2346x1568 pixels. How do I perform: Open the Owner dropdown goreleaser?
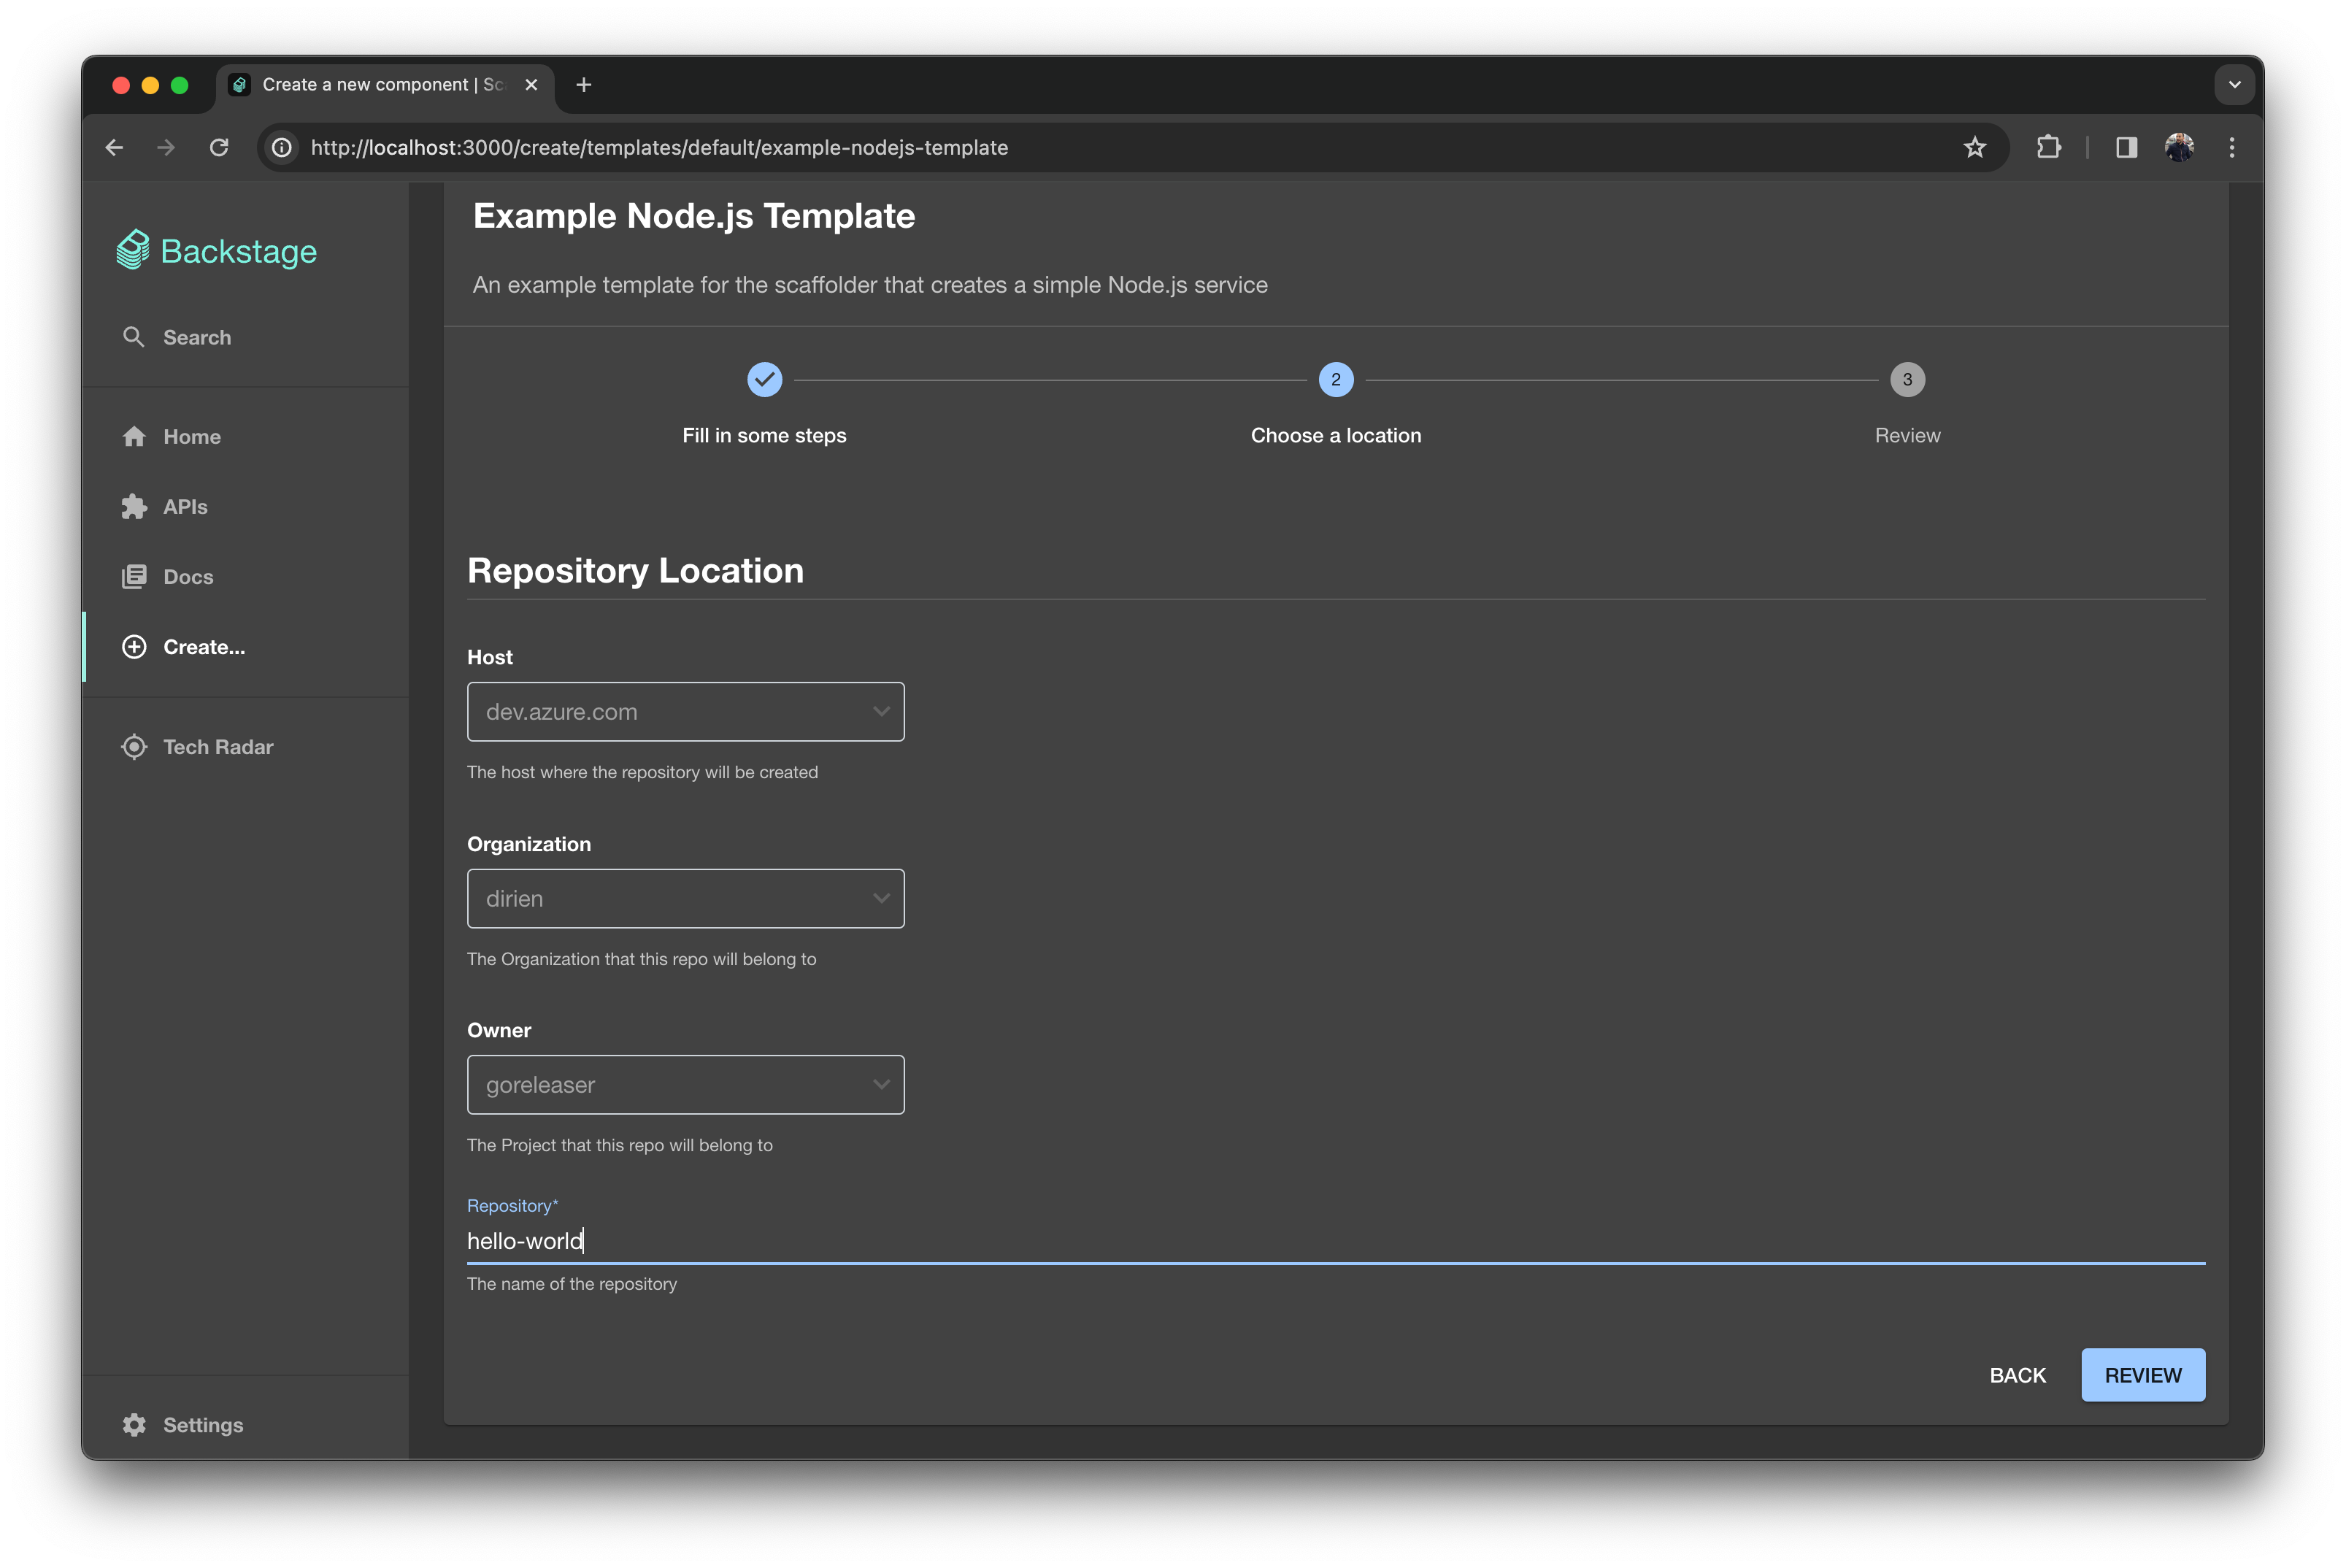685,1085
